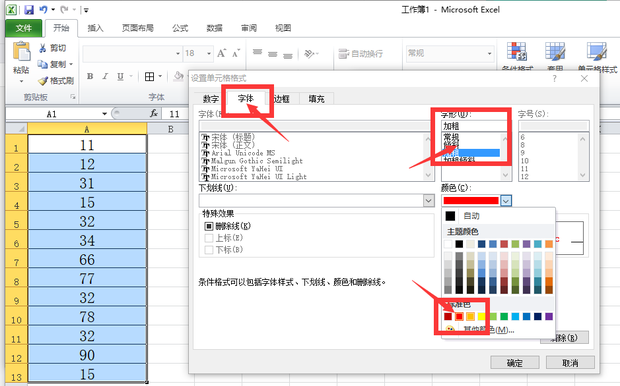Click the OK (确定) button
This screenshot has height=386, width=620.
pos(515,362)
